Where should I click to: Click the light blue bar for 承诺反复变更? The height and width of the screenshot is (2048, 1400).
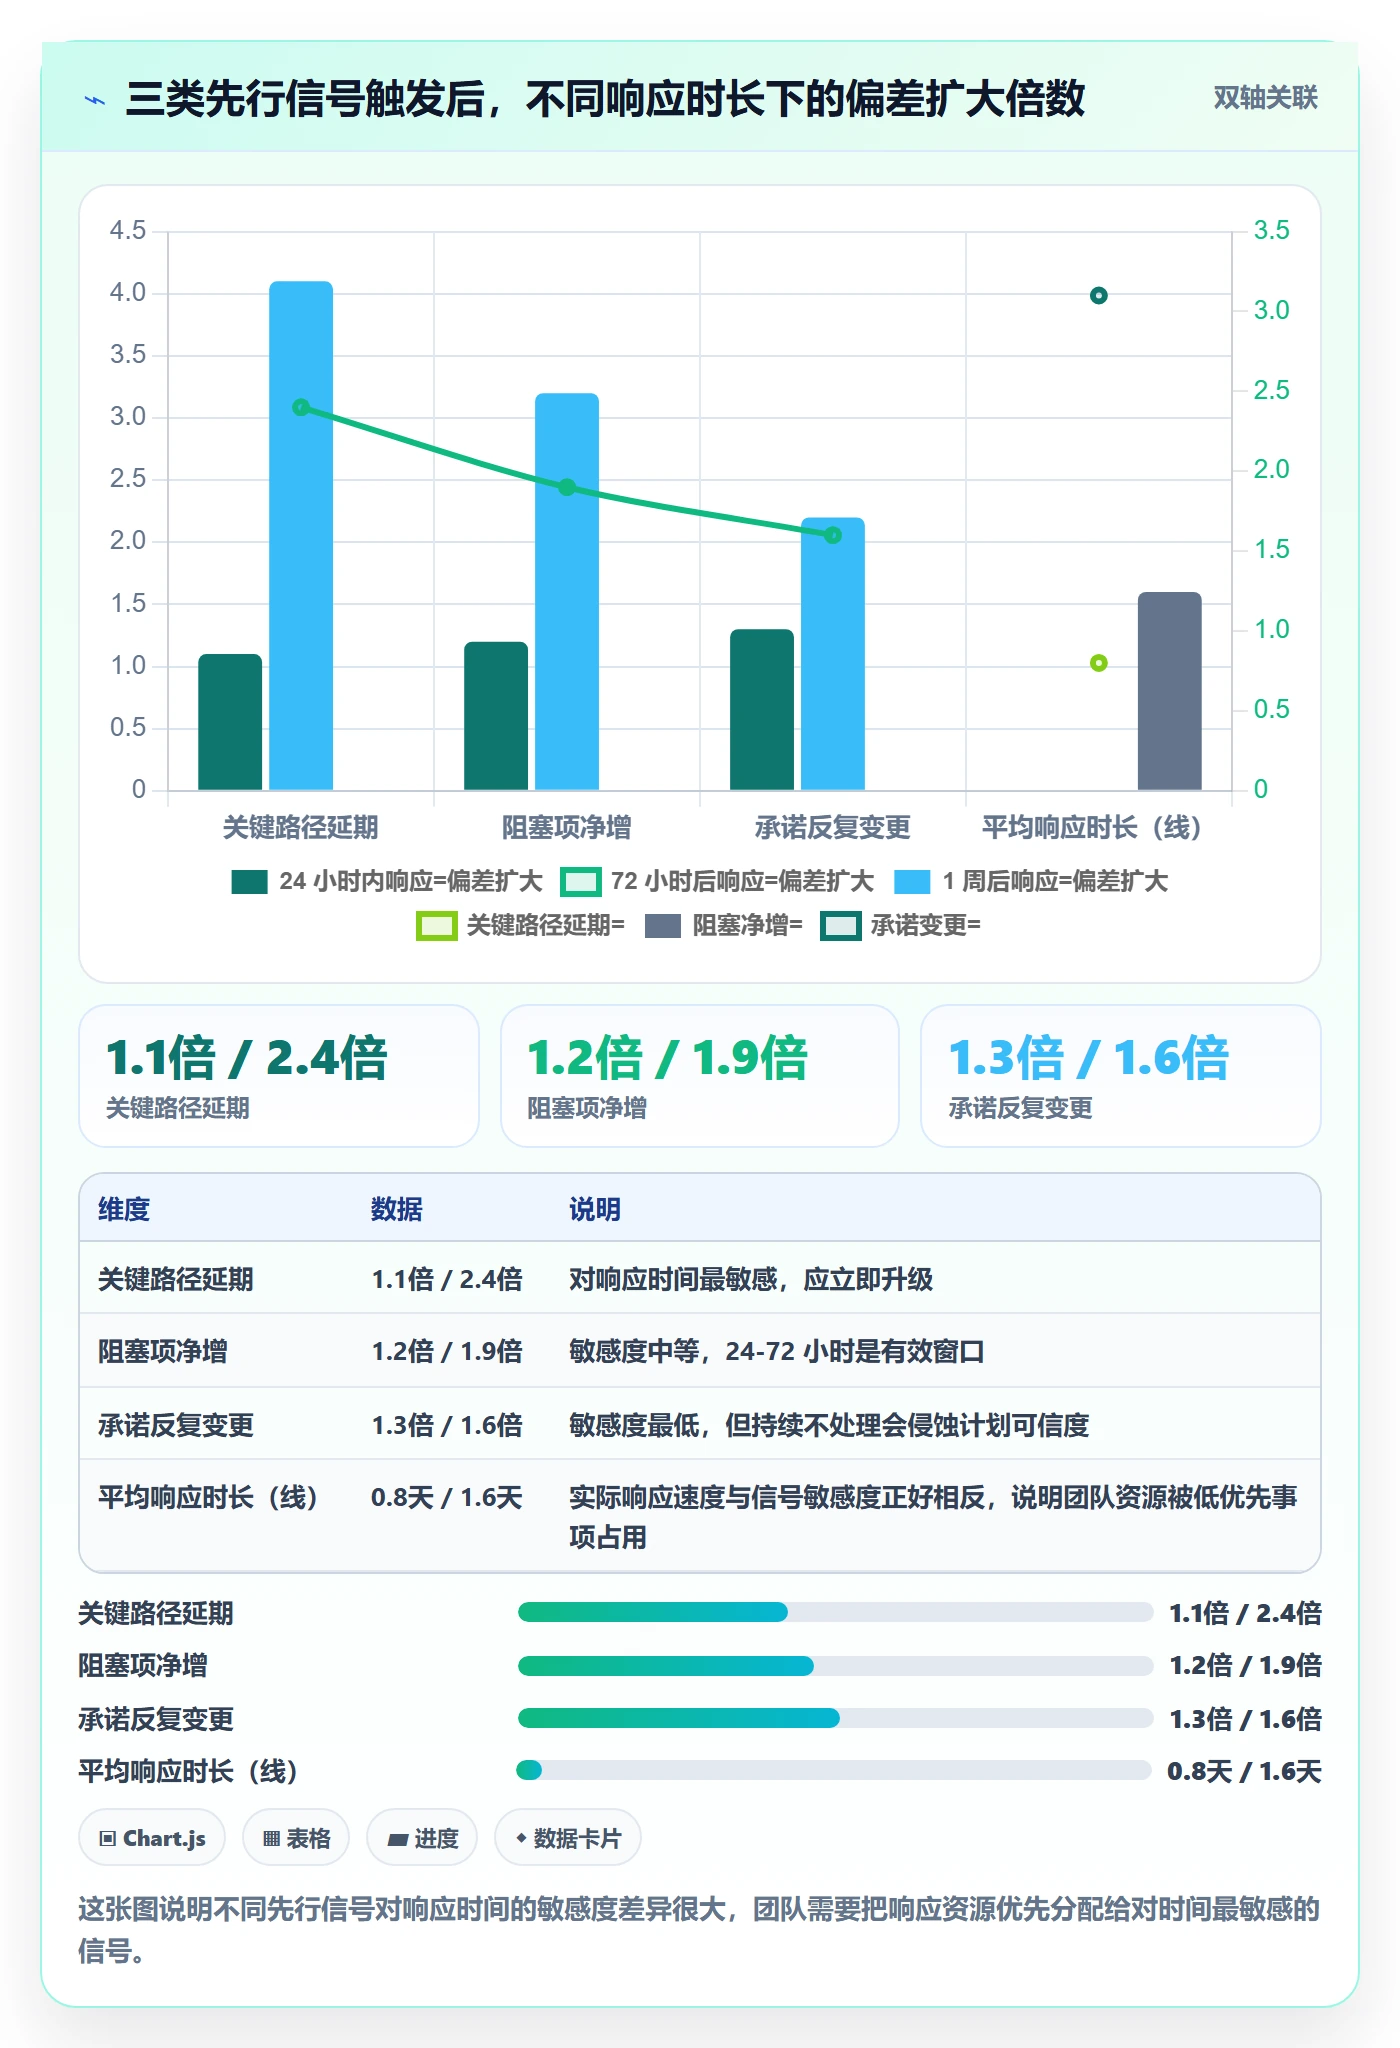point(833,654)
